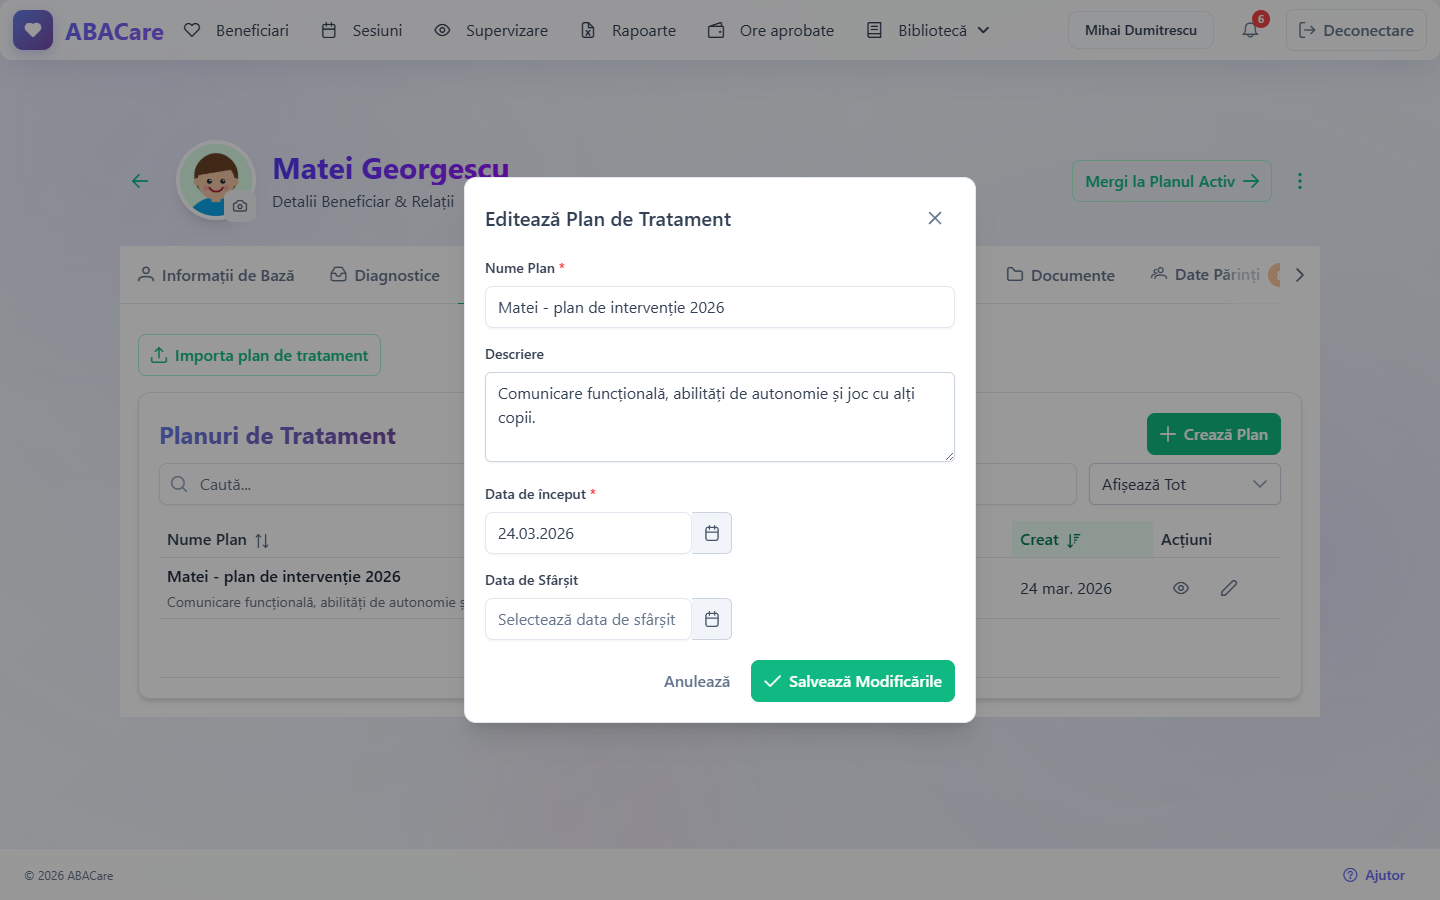Open calendar picker for Data de Sfârșit
1440x900 pixels.
[x=712, y=619]
